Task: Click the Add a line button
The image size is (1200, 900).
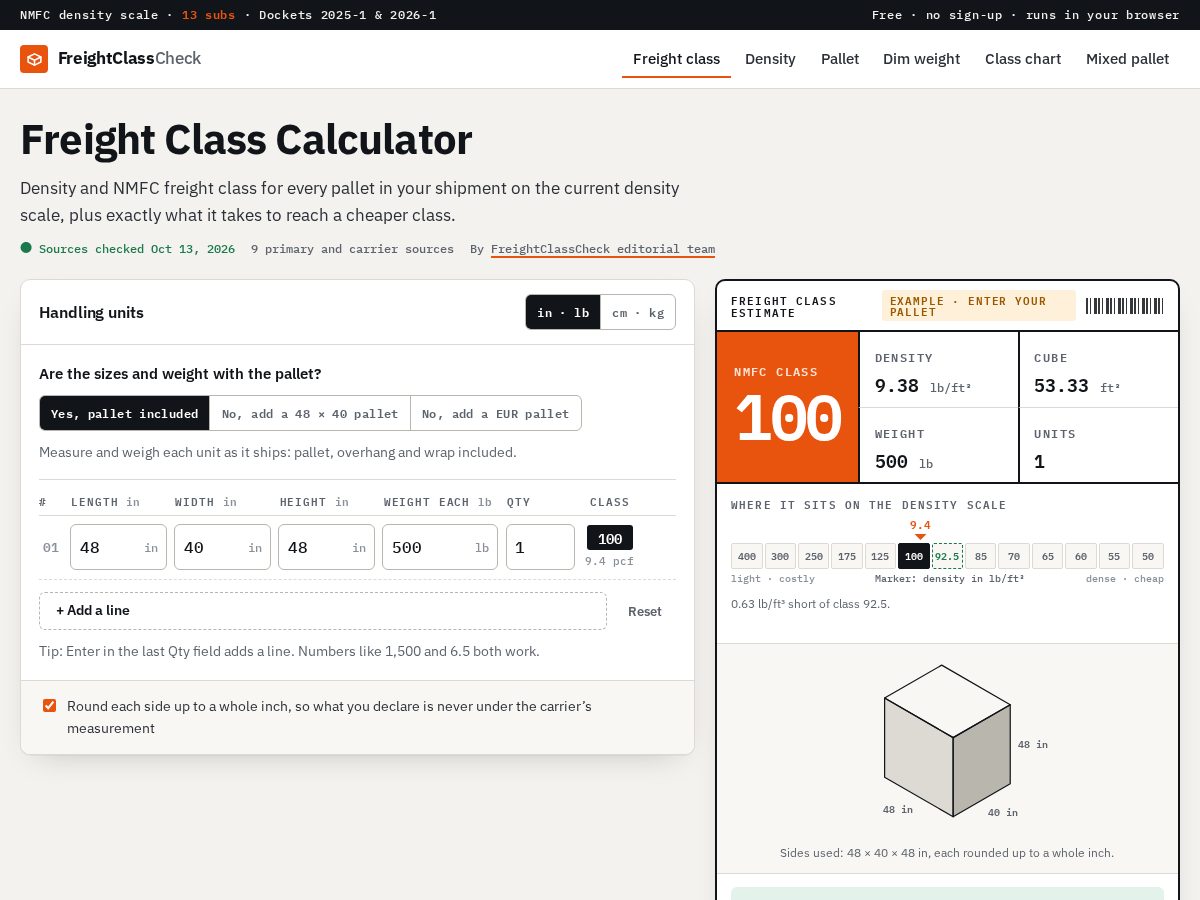Action: (323, 611)
